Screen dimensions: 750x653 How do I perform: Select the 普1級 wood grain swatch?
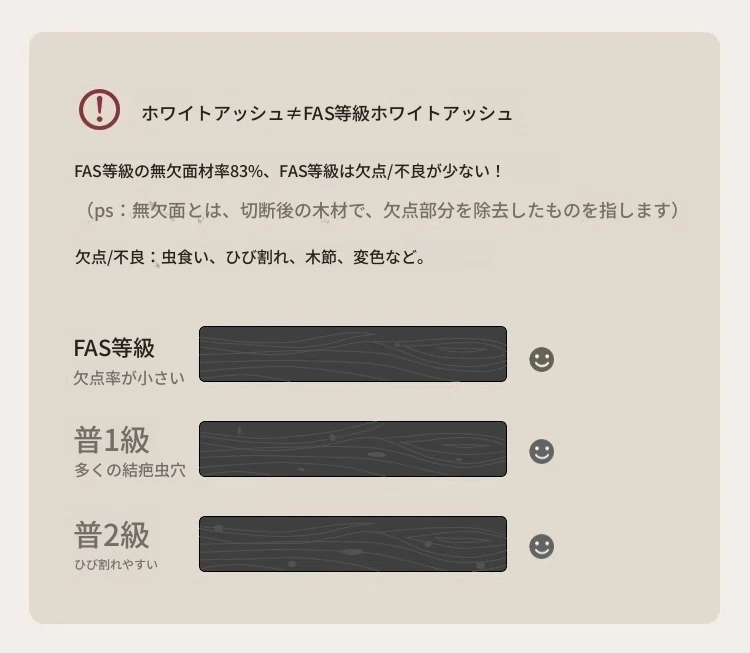coord(352,449)
